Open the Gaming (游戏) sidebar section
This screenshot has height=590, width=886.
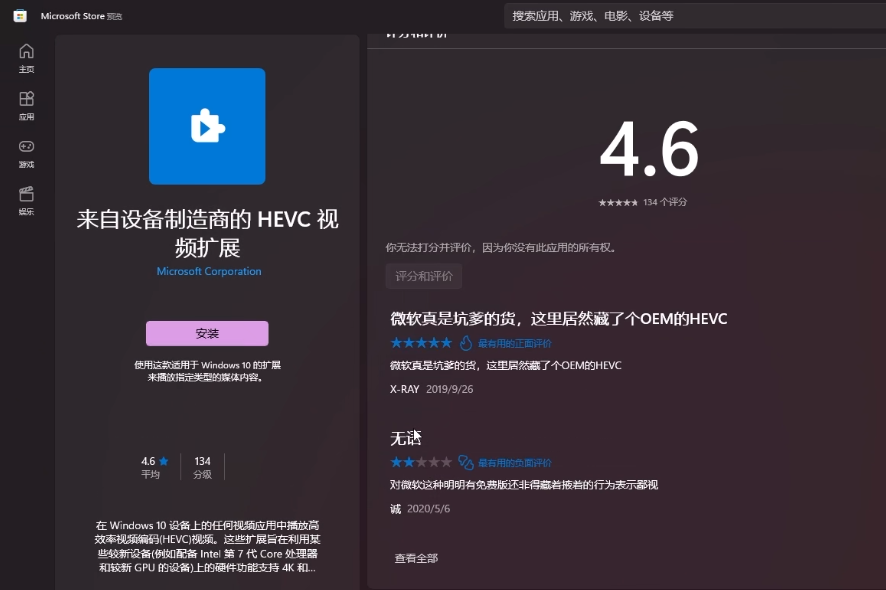pos(27,154)
